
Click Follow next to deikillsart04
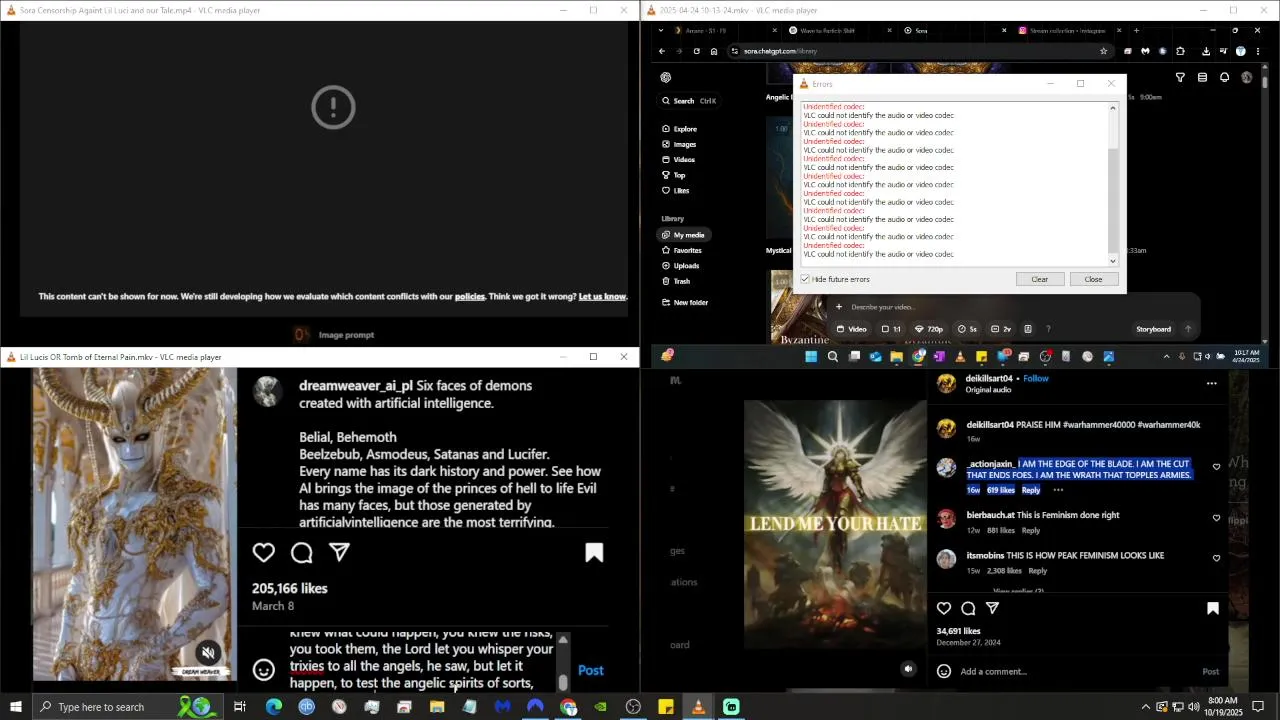pyautogui.click(x=1036, y=379)
